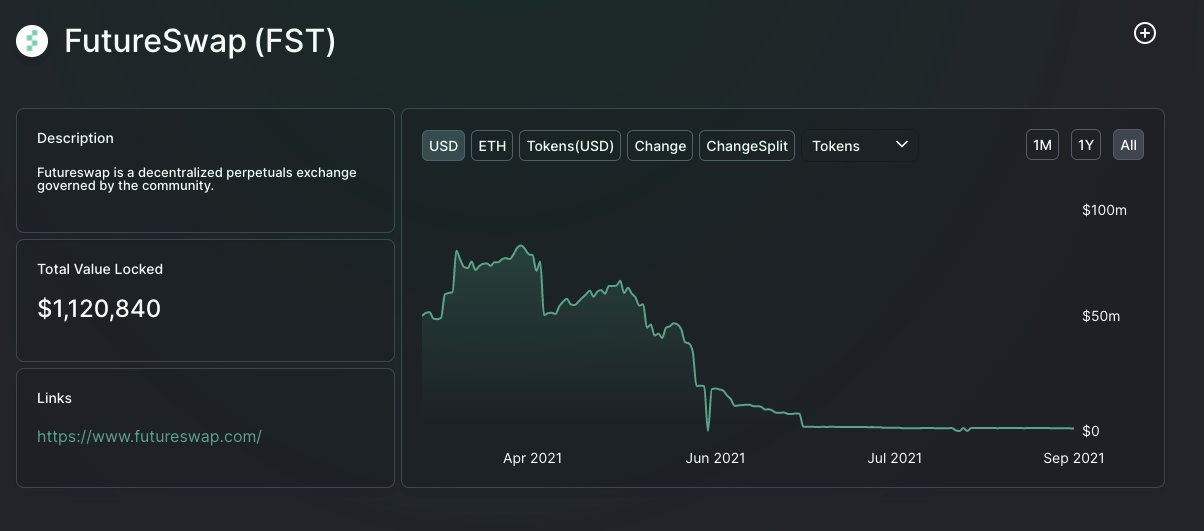The image size is (1204, 531).
Task: Click the Jun 2021 x-axis label
Action: coord(715,458)
